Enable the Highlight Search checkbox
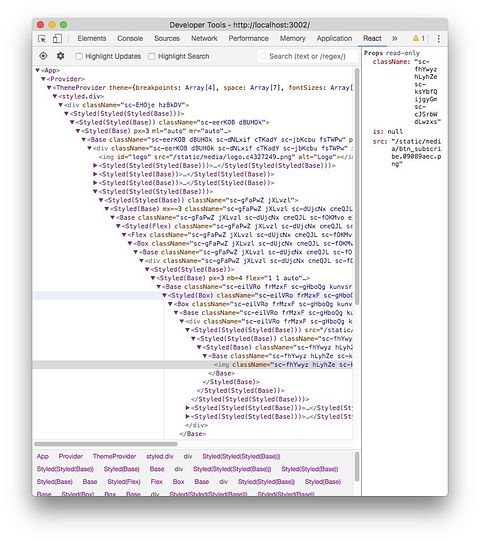This screenshot has height=542, width=480. pos(151,56)
